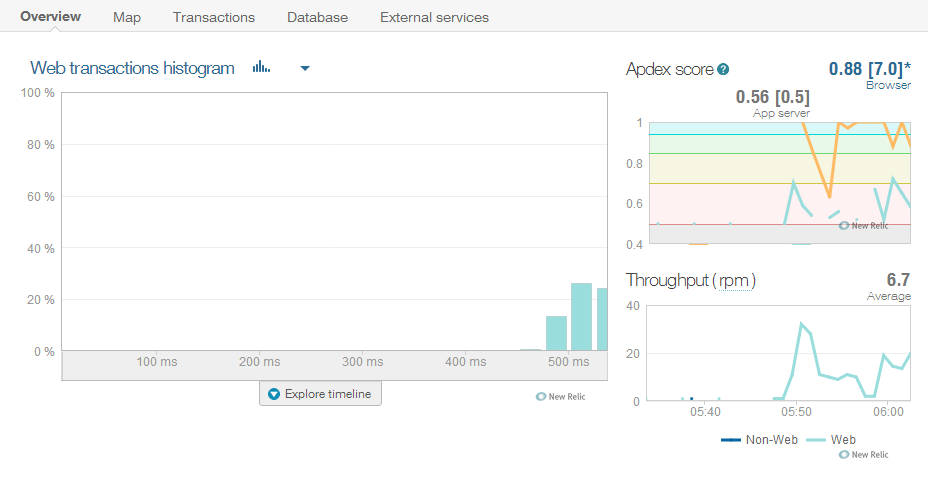Screen dimensions: 928x489
Task: Click the tallest histogram bar near 500 ms
Action: click(581, 317)
